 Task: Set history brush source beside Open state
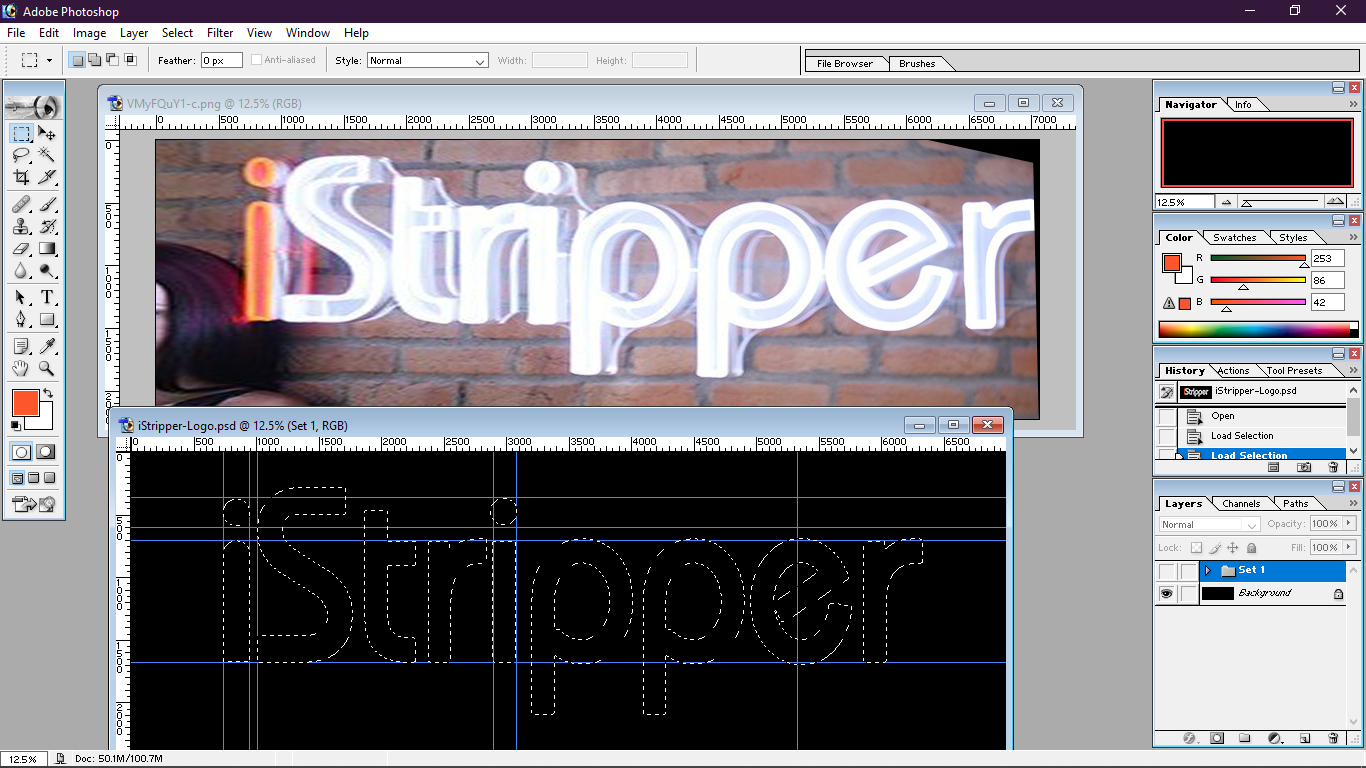(x=1167, y=416)
